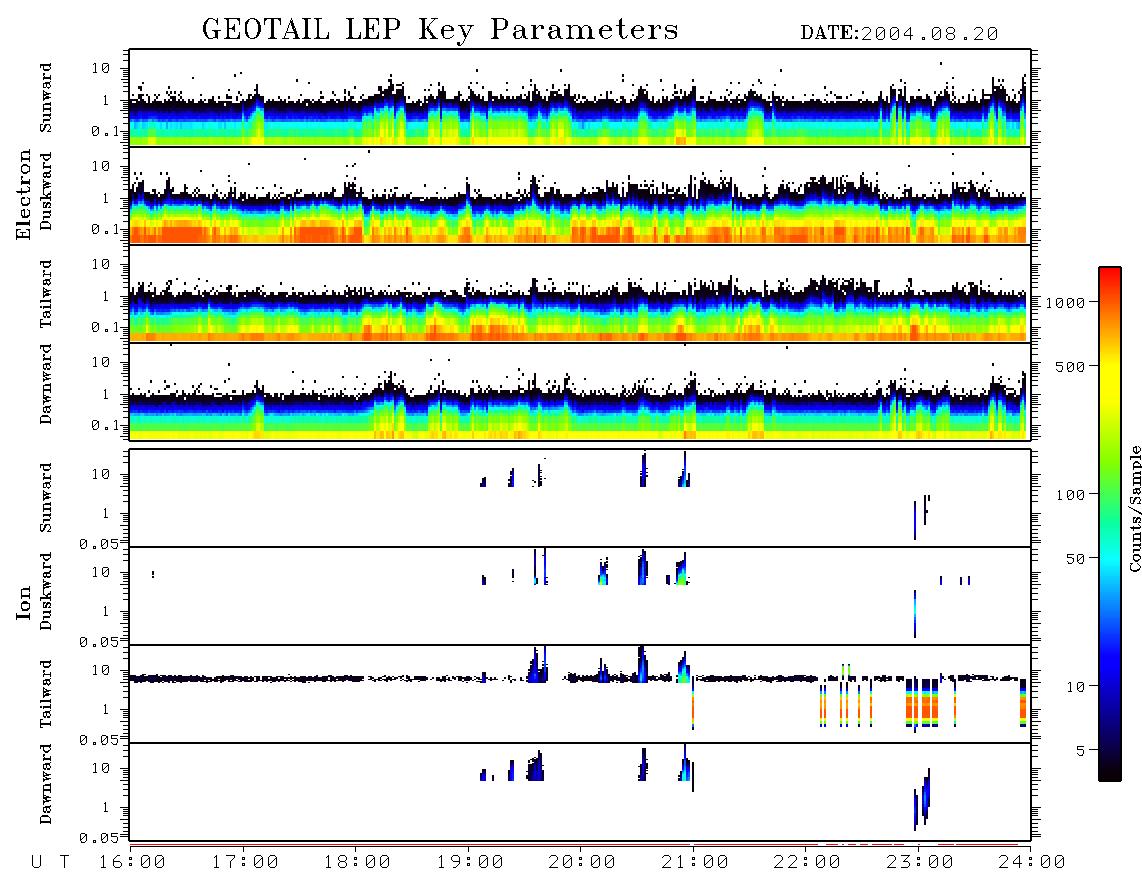This screenshot has height=880, width=1142.
Task: Click the 5 color bar tick label
Action: [x=1081, y=751]
